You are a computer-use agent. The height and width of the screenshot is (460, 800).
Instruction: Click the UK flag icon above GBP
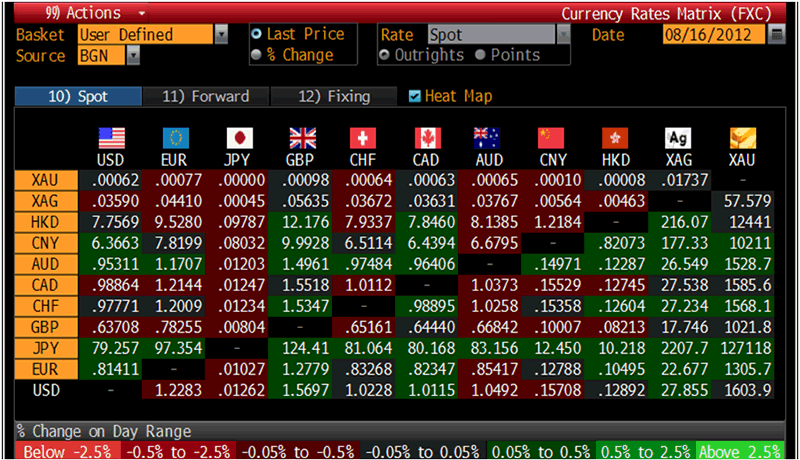(302, 138)
